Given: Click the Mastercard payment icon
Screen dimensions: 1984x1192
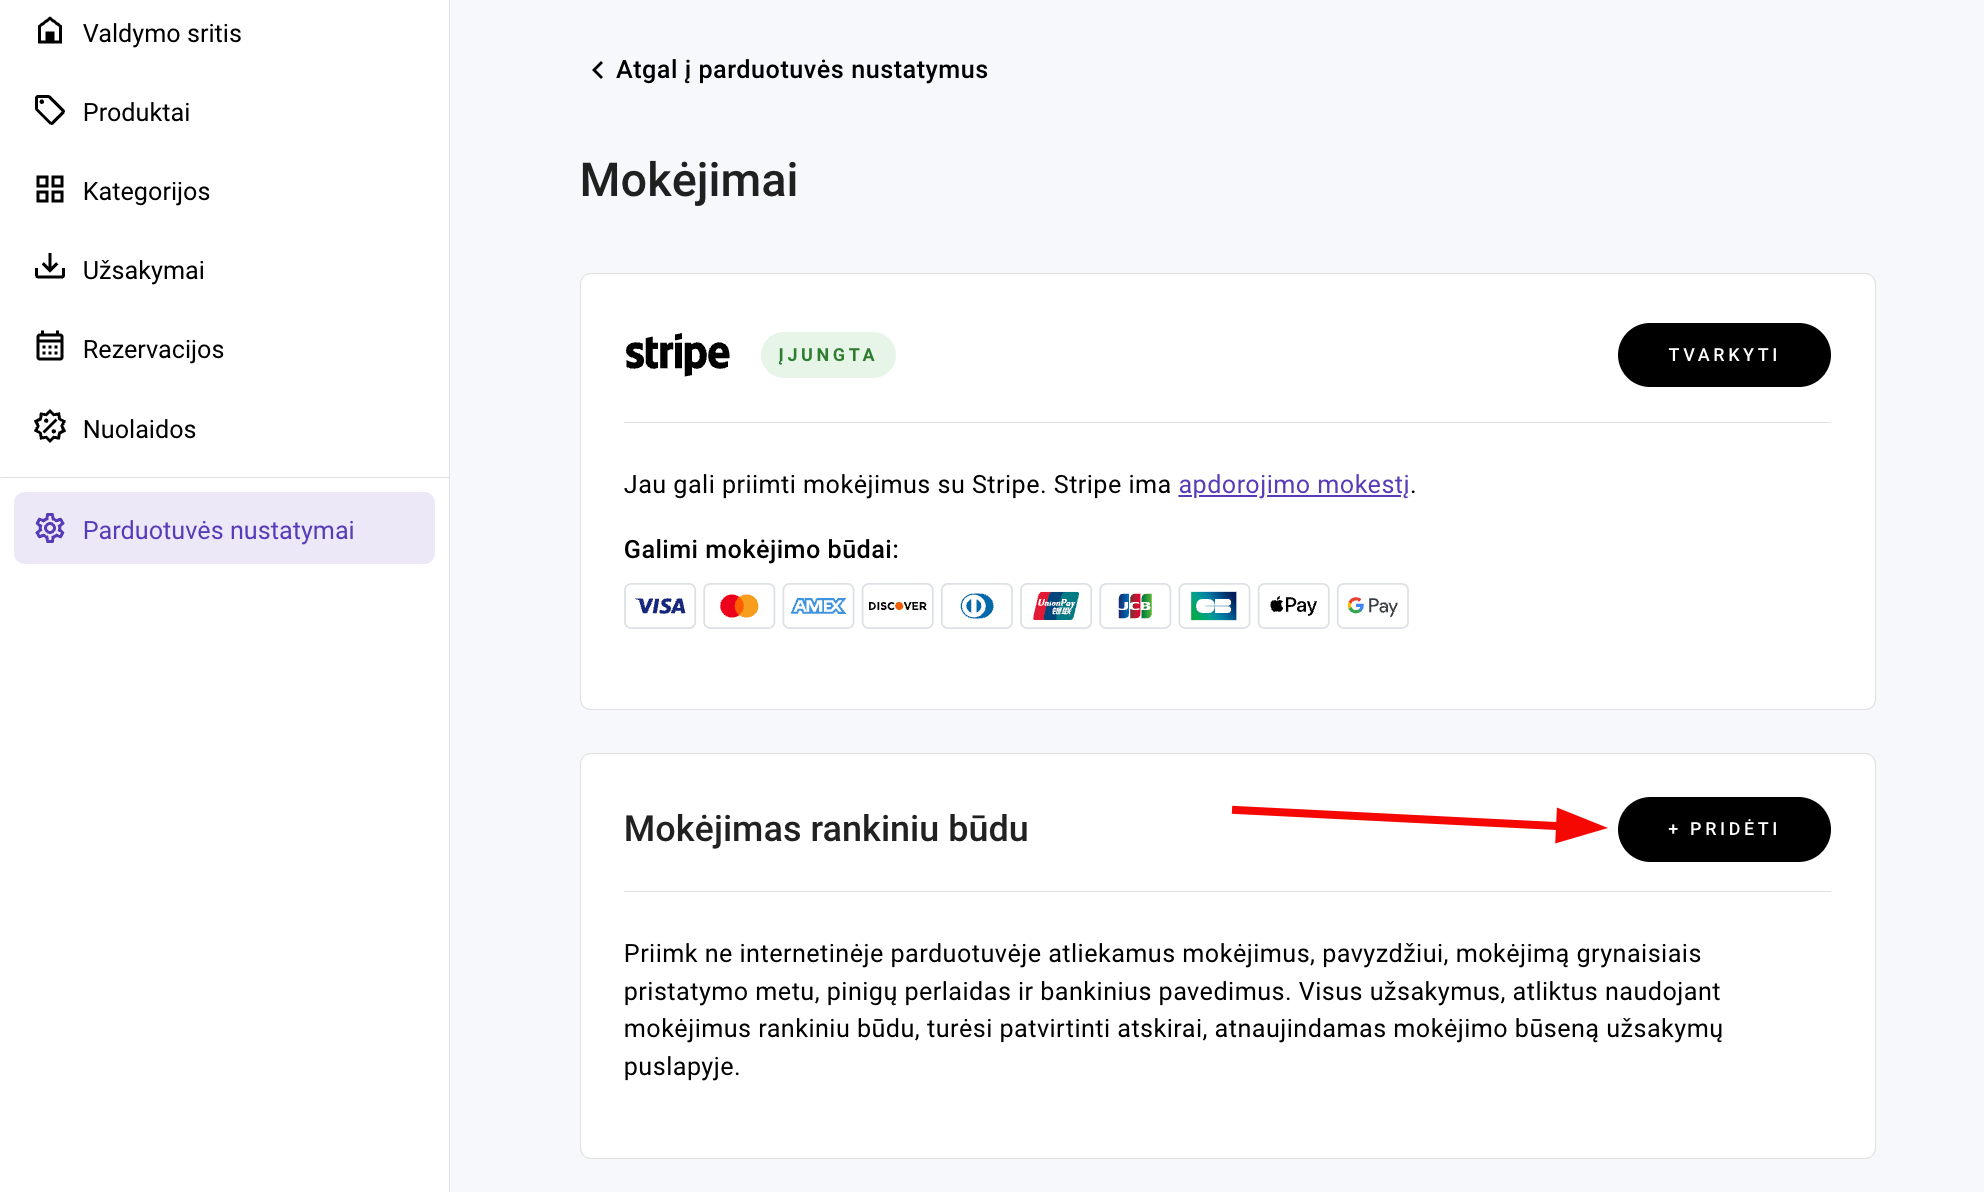Looking at the screenshot, I should click(x=739, y=606).
